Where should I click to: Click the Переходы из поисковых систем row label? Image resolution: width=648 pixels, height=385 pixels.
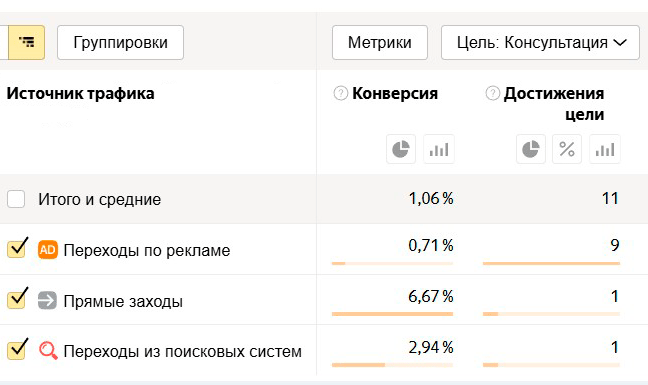[x=182, y=352]
